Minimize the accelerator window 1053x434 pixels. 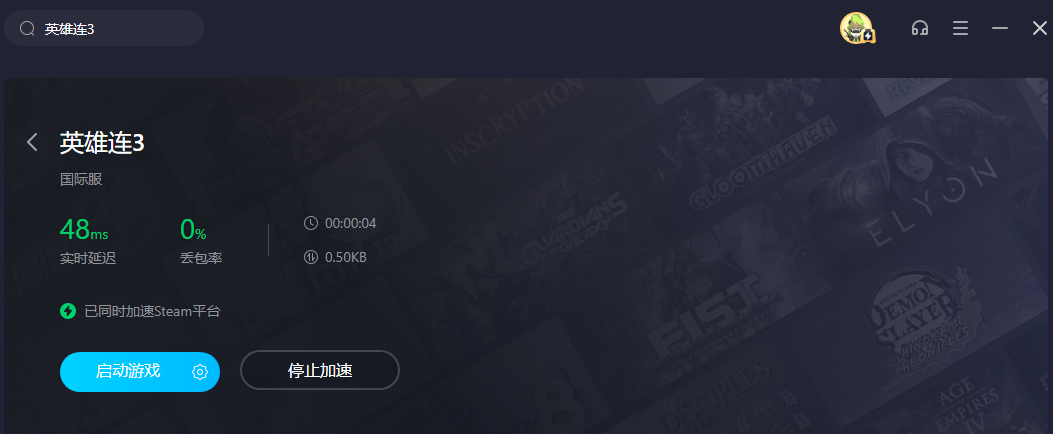click(1000, 28)
